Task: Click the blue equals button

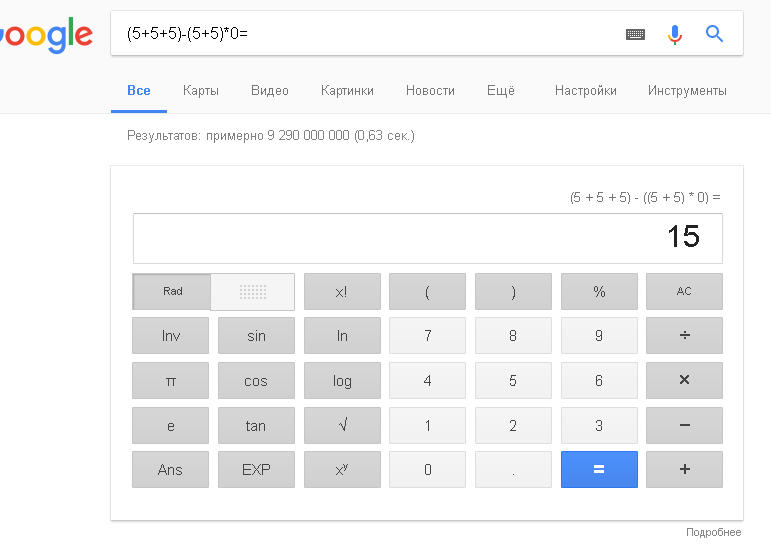Action: pyautogui.click(x=599, y=469)
